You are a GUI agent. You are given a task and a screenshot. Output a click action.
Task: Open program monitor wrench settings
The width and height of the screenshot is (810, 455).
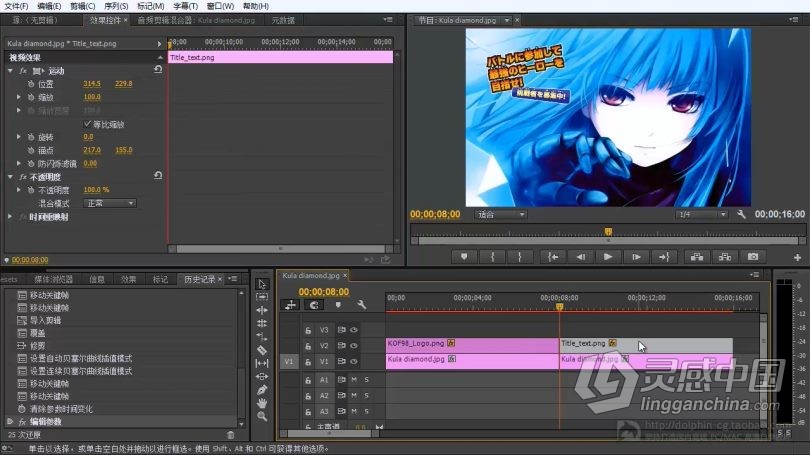click(741, 214)
